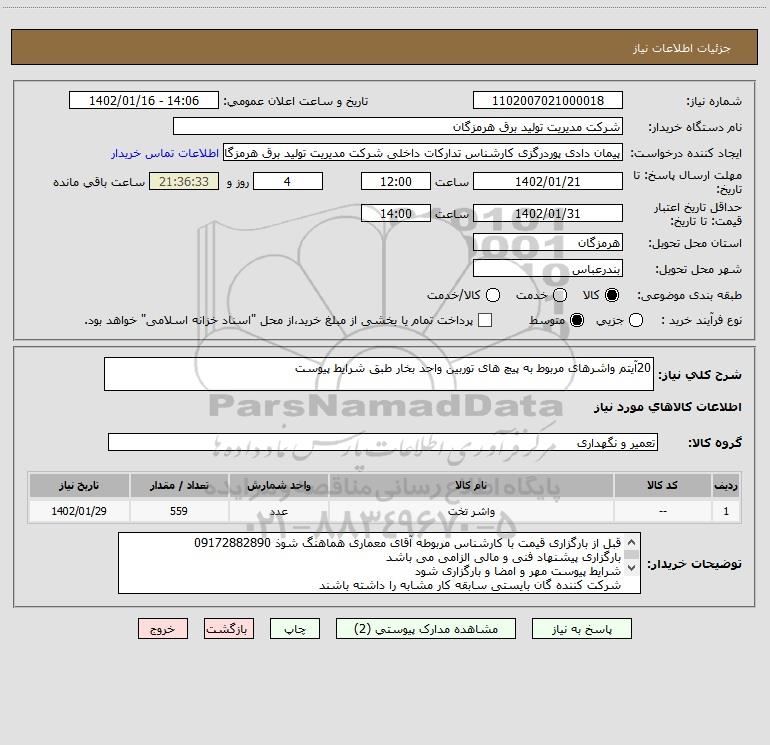This screenshot has width=770, height=745.
Task: Click the price validity date 1402/01/31
Action: point(548,213)
